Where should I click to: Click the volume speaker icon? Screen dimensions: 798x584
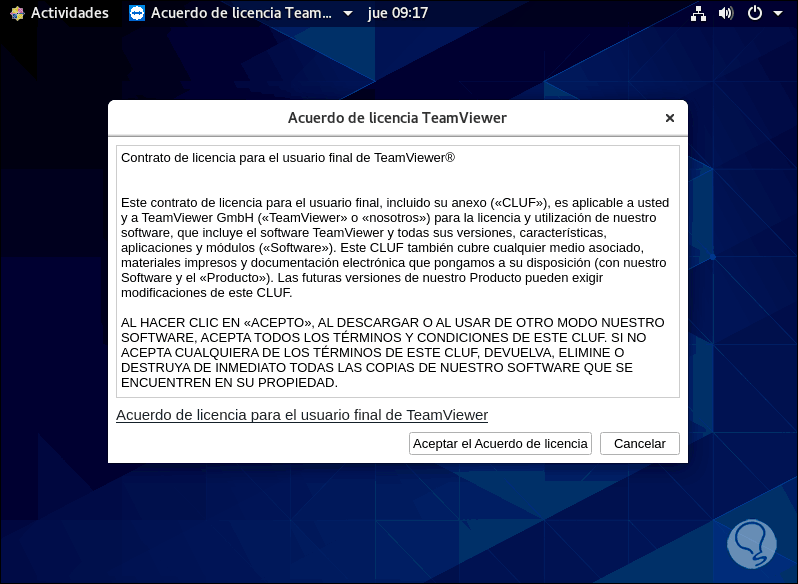(x=726, y=13)
